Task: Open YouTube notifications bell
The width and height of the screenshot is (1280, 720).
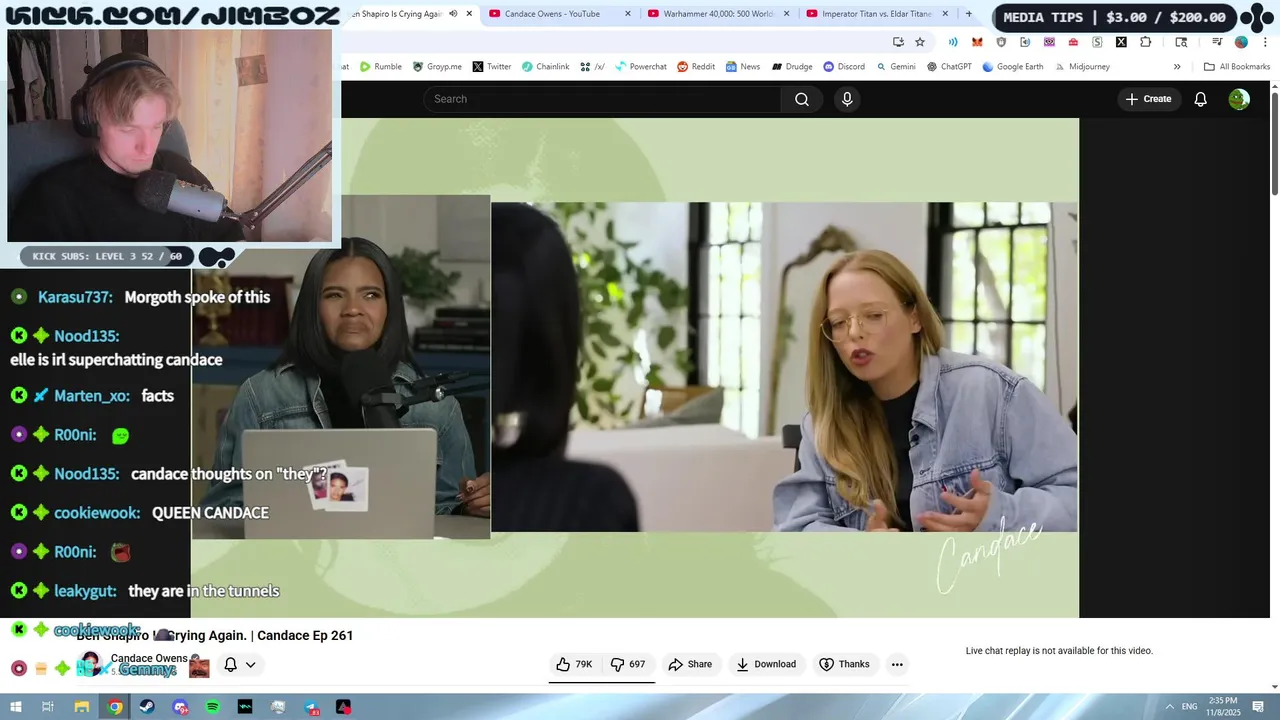Action: [1200, 99]
